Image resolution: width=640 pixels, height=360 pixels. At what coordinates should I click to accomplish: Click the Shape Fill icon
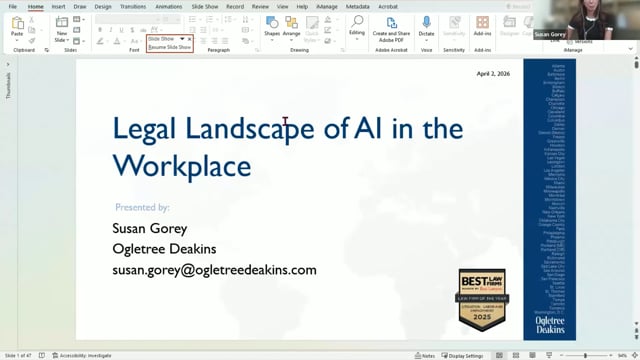click(328, 20)
